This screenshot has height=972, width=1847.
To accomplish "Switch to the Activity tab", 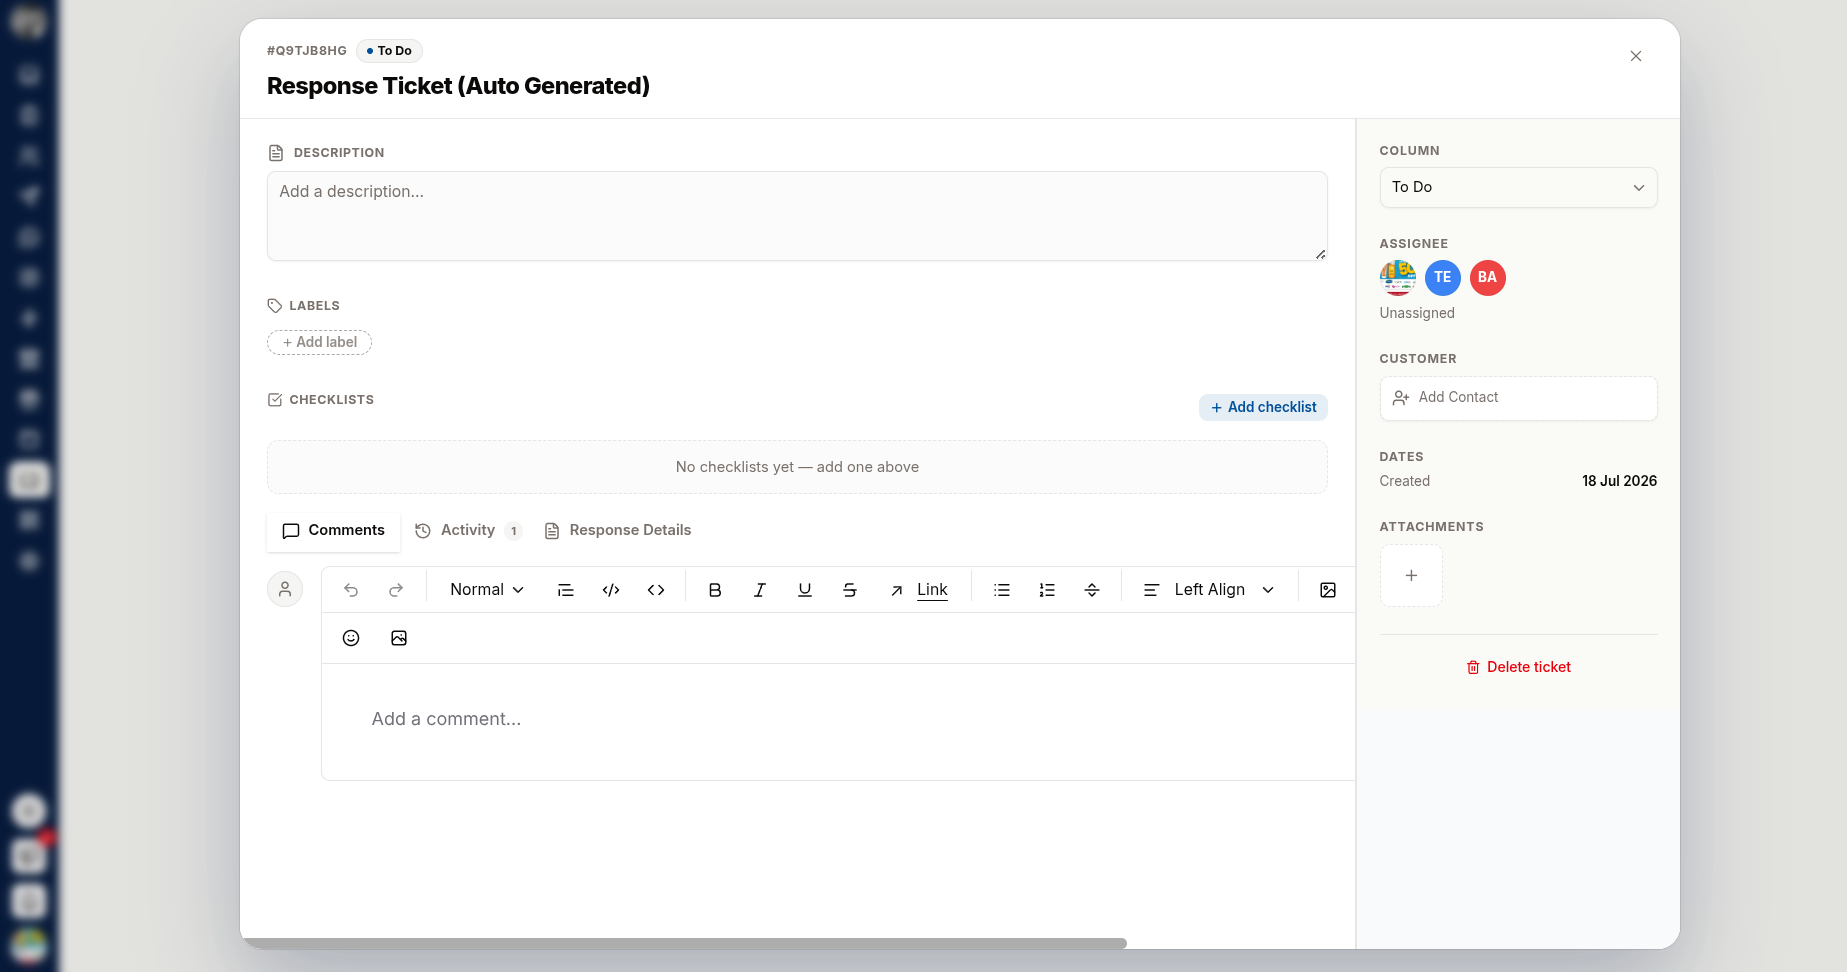I will 468,530.
